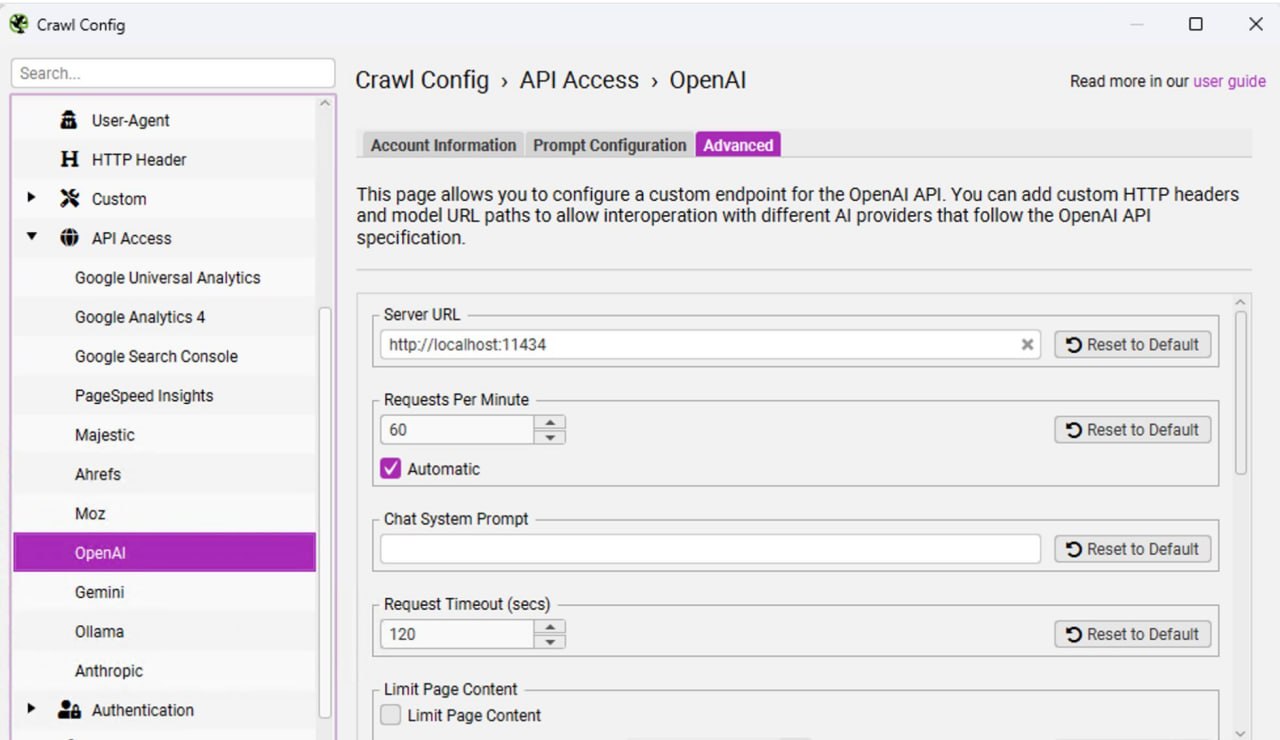The image size is (1280, 740).
Task: Select the Advanced tab
Action: pos(738,145)
